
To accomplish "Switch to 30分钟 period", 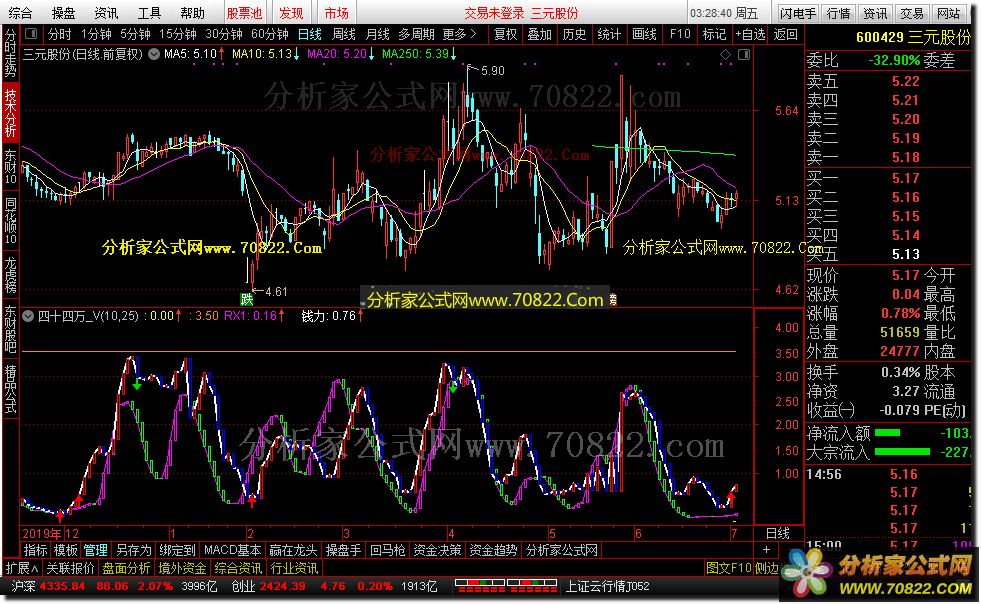I will [x=223, y=34].
